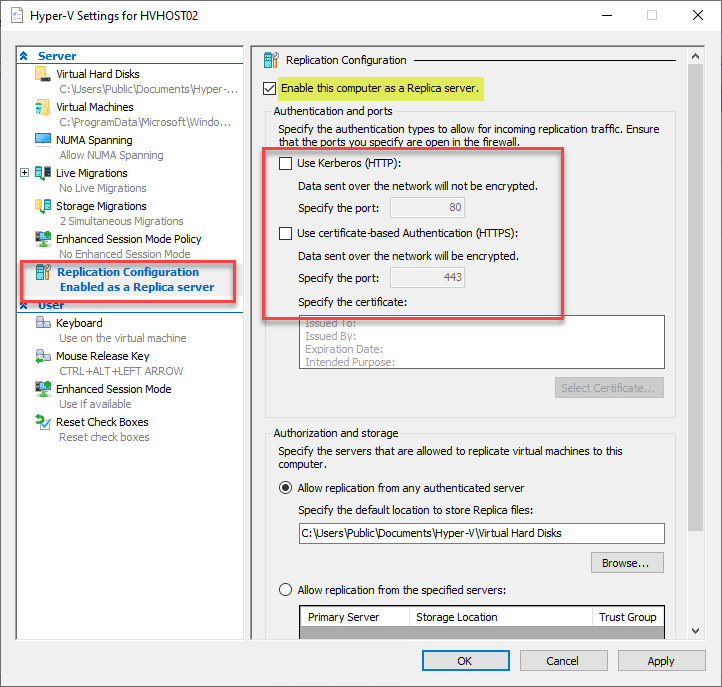Click the Virtual Hard Disks folder icon
This screenshot has width=722, height=687.
43,74
